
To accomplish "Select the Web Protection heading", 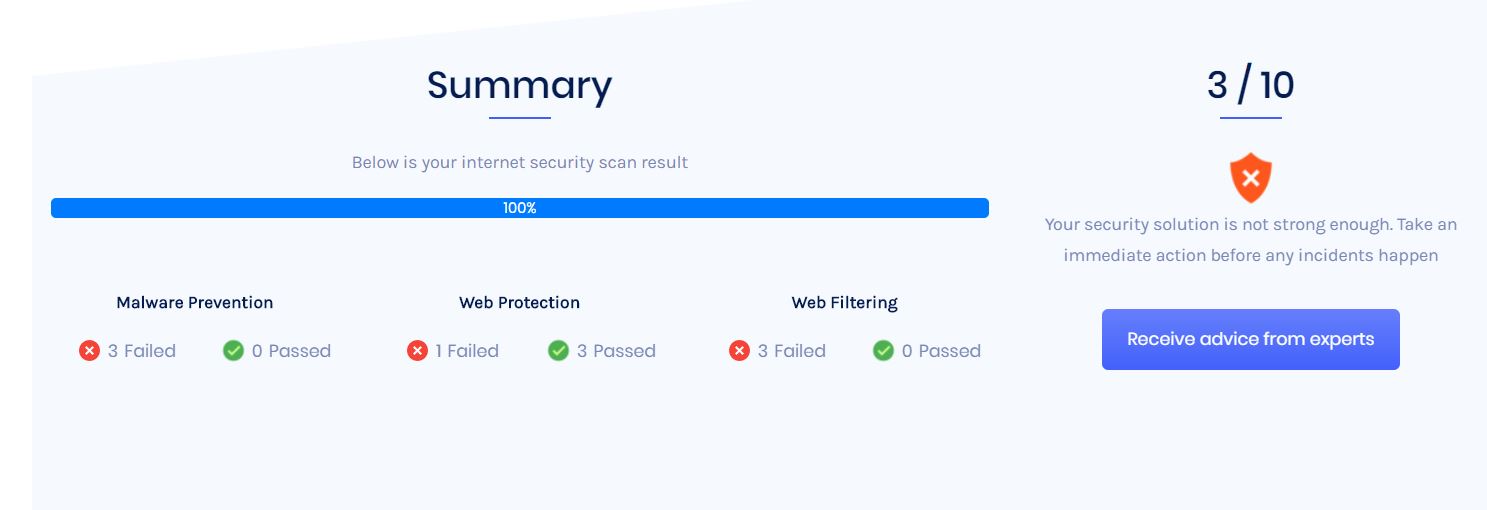I will (x=519, y=302).
